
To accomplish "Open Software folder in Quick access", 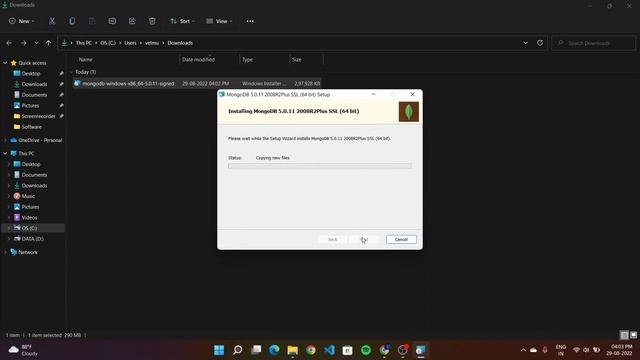I will click(x=32, y=127).
